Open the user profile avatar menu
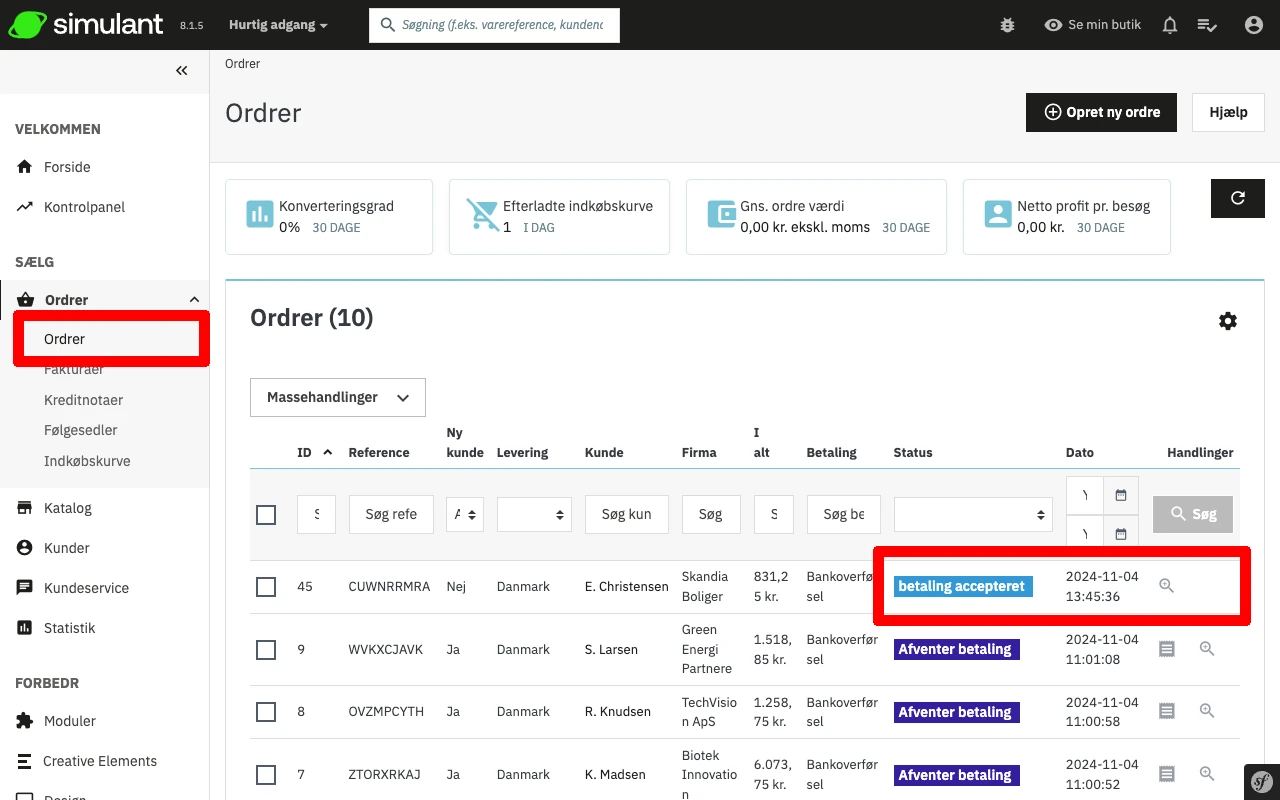The image size is (1280, 800). pos(1253,25)
